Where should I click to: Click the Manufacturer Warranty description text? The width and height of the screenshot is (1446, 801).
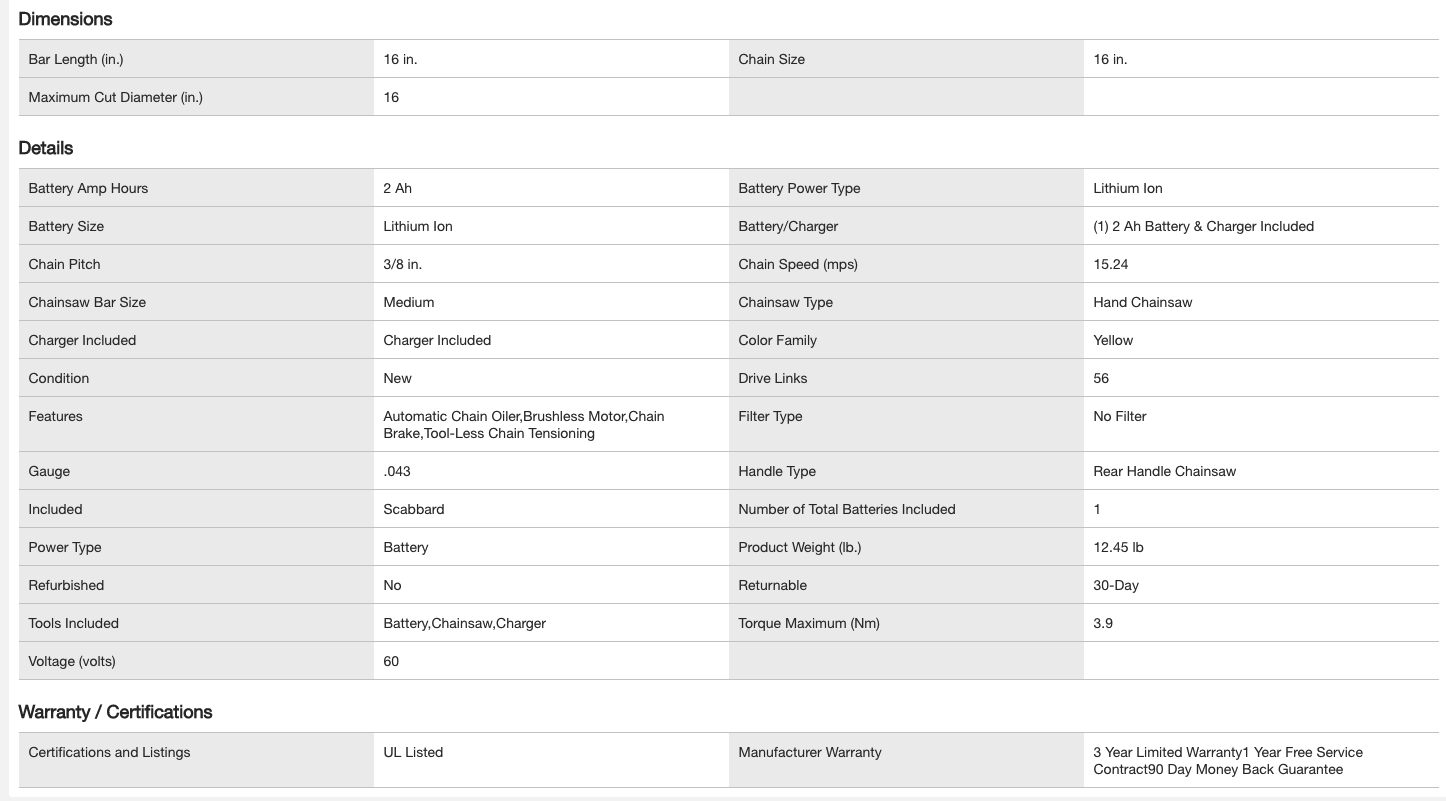click(x=1227, y=761)
